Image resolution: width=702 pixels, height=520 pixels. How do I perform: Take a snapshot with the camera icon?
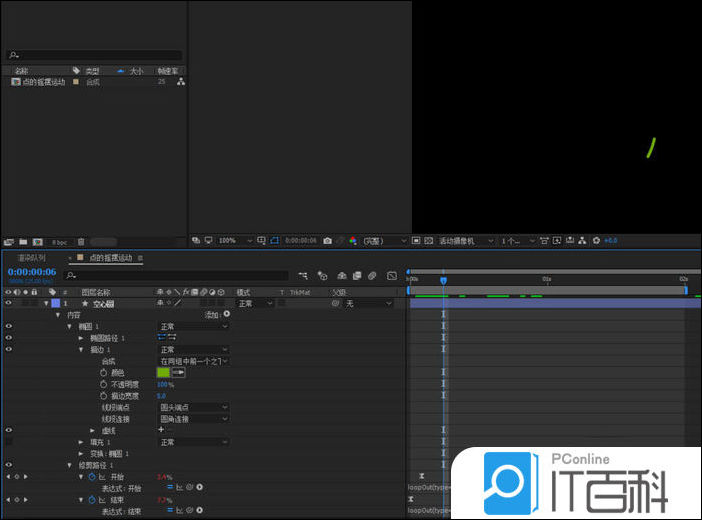(x=327, y=241)
